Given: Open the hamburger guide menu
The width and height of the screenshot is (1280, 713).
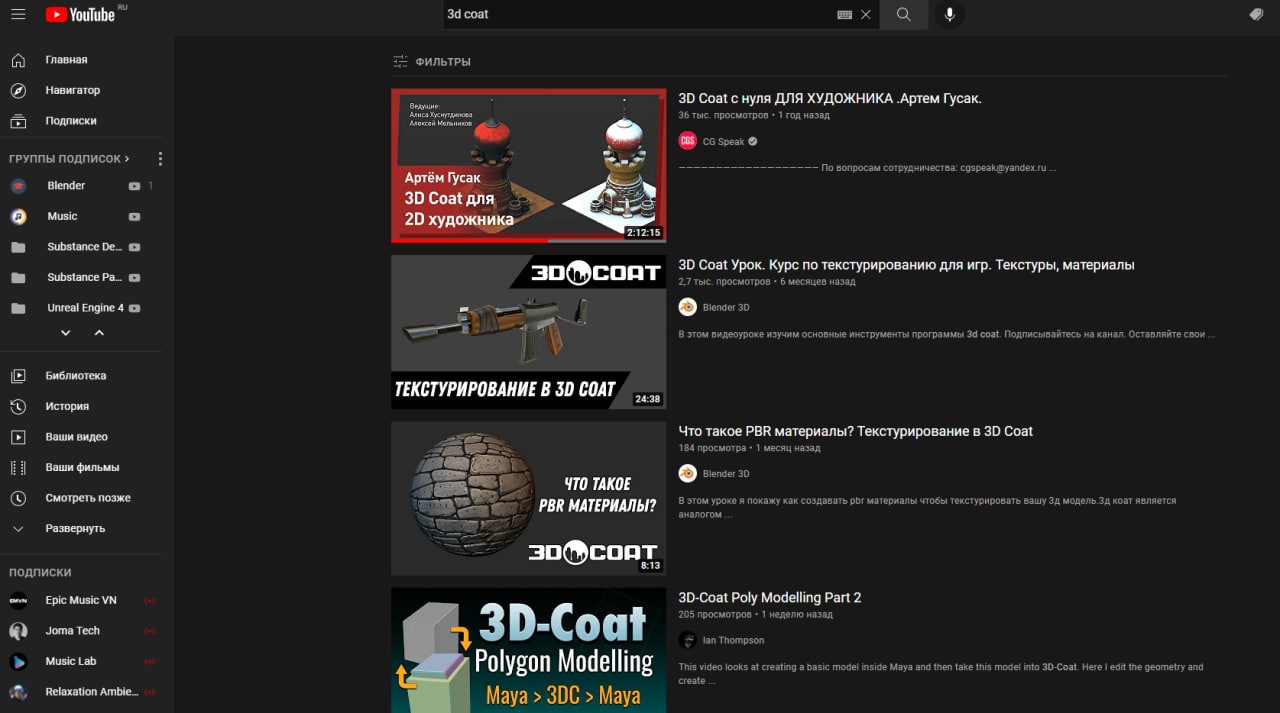Looking at the screenshot, I should point(18,14).
